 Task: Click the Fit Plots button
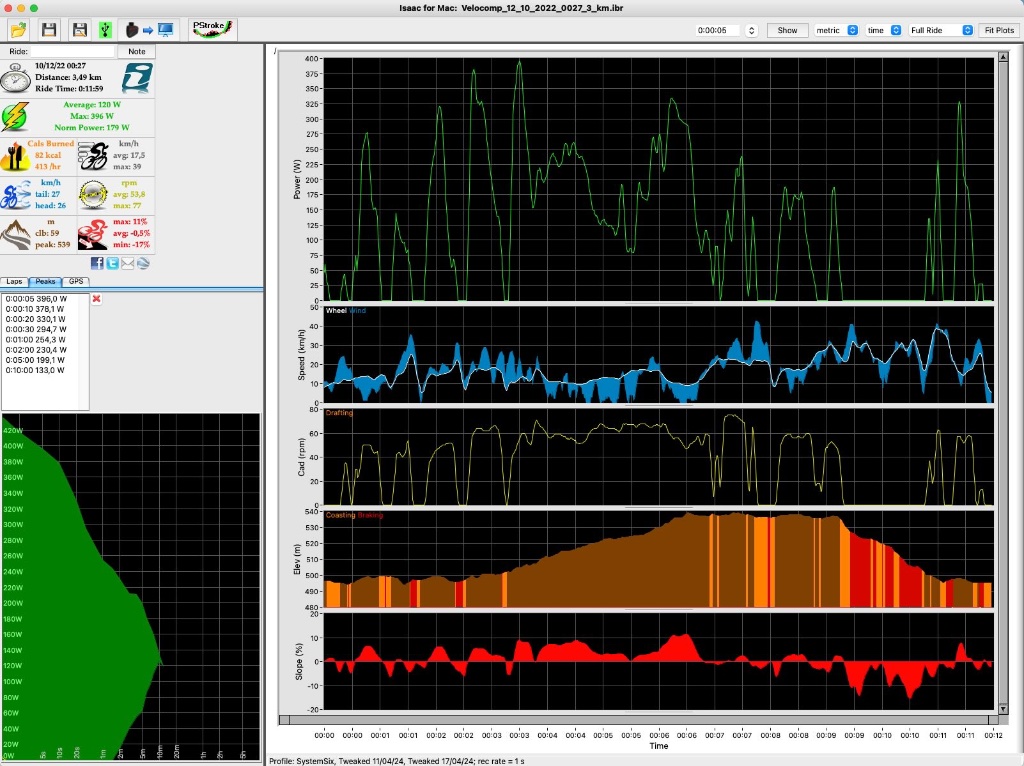pos(997,30)
